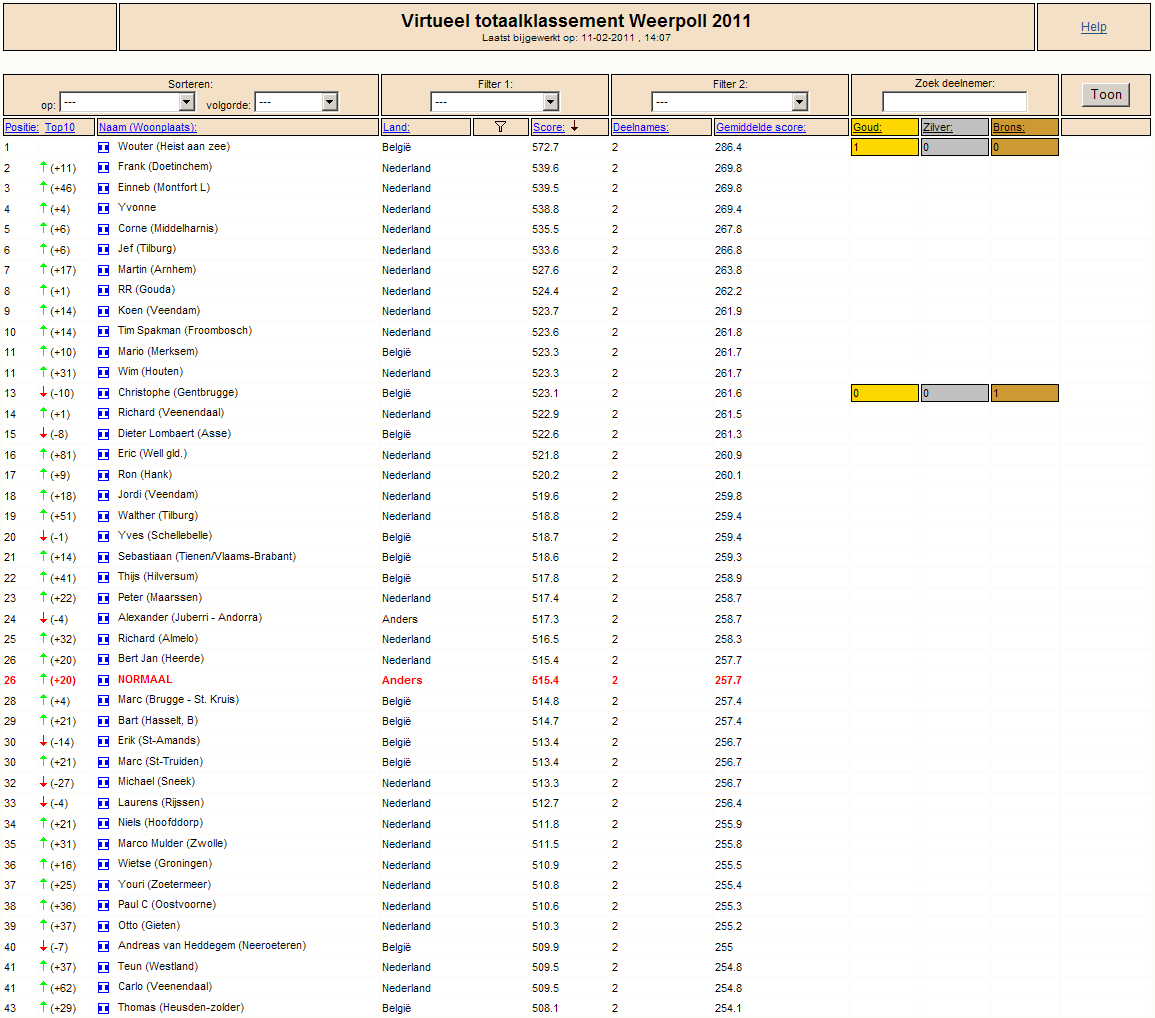Click the Toon button
1155x1018 pixels.
1106,94
